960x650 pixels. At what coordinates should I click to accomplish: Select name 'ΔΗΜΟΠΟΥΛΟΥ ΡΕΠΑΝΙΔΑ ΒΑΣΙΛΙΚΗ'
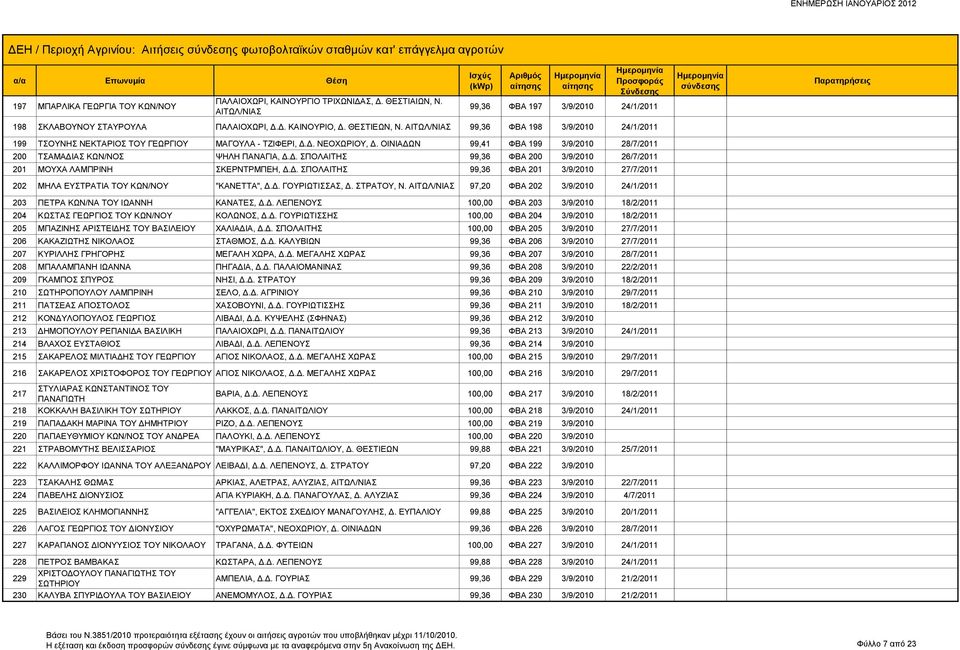(110, 331)
